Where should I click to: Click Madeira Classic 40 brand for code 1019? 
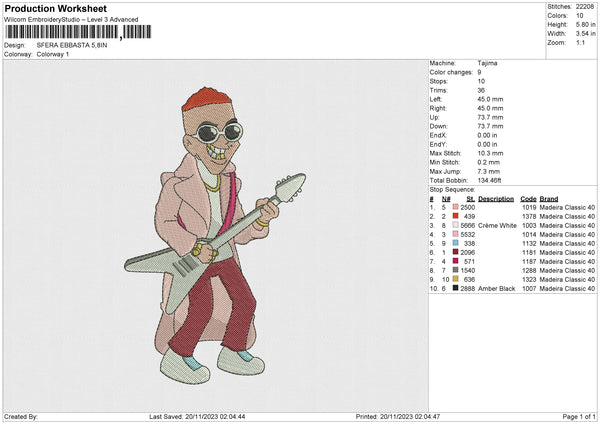[567, 207]
